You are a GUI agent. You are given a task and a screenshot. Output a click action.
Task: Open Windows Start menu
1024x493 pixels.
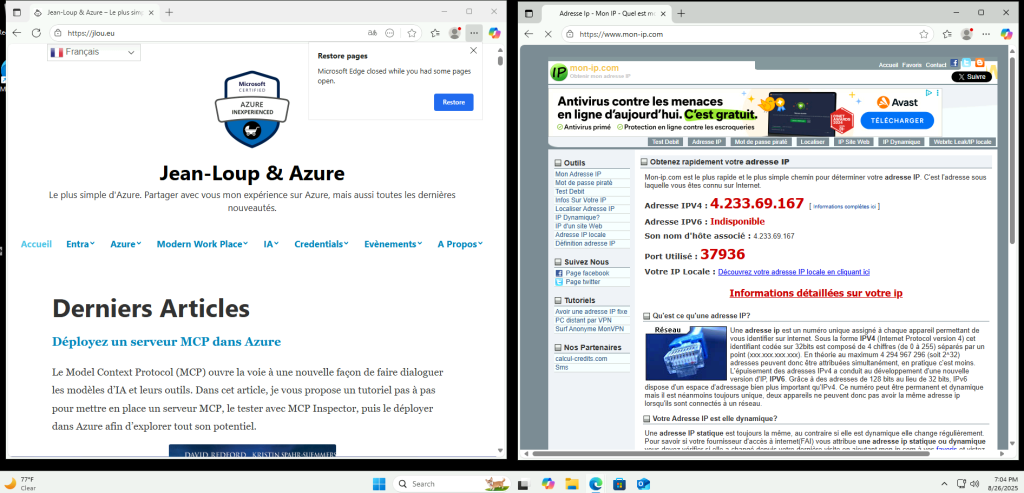coord(379,484)
